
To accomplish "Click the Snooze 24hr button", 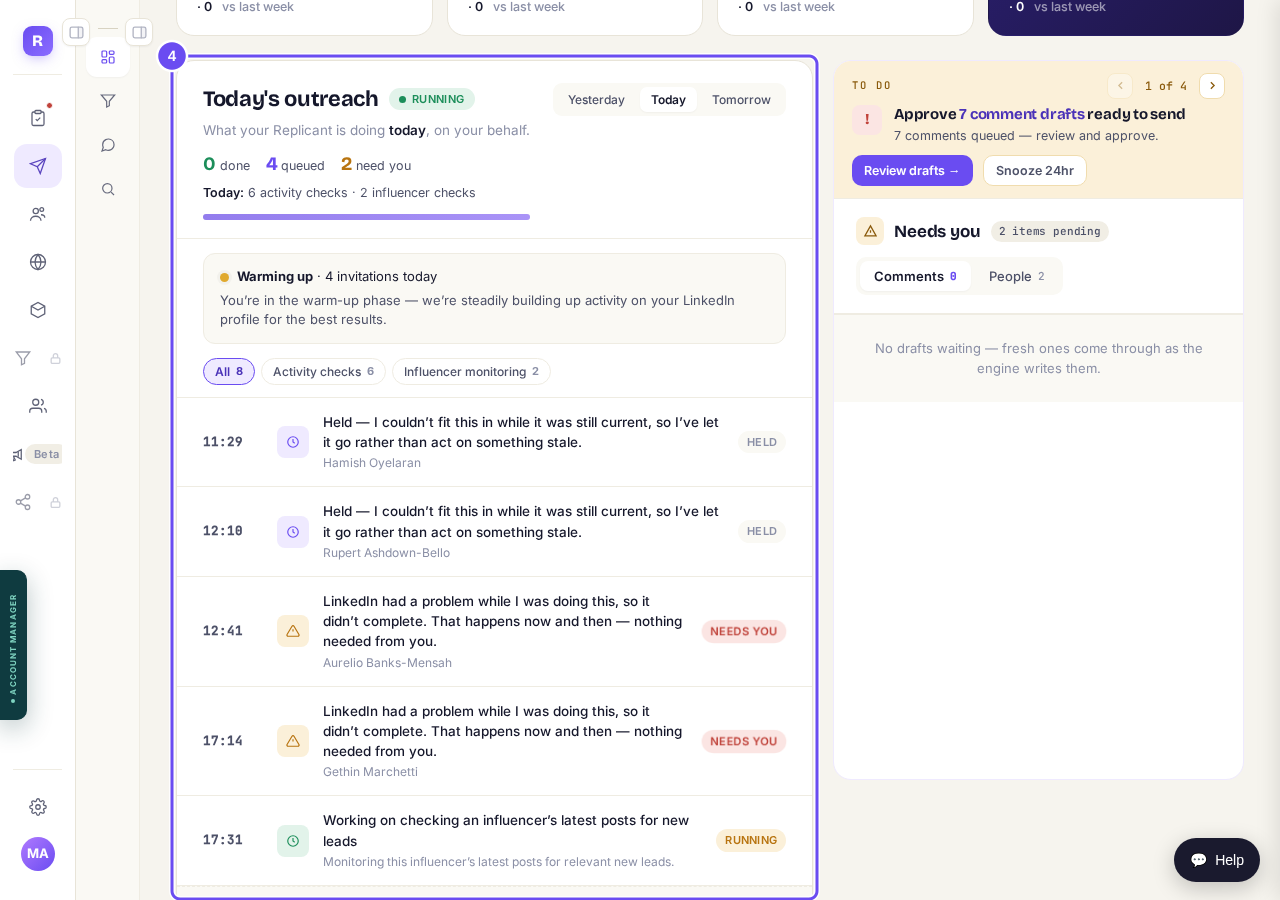I will tap(1035, 170).
